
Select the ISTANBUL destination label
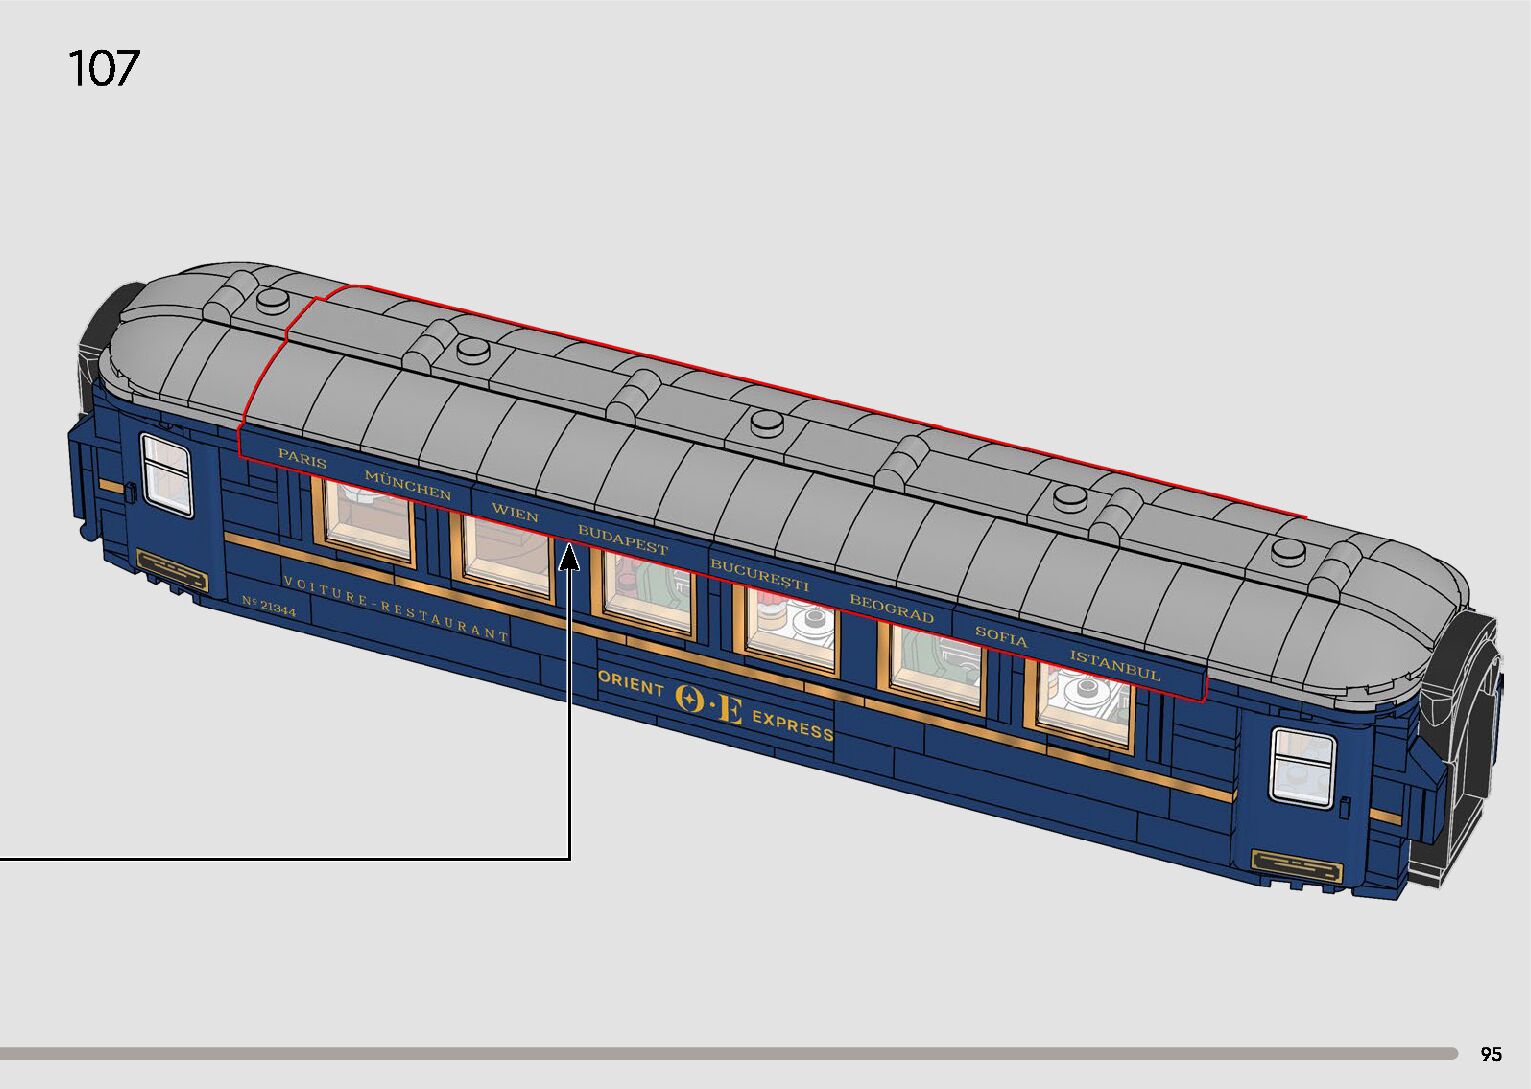tap(1115, 666)
